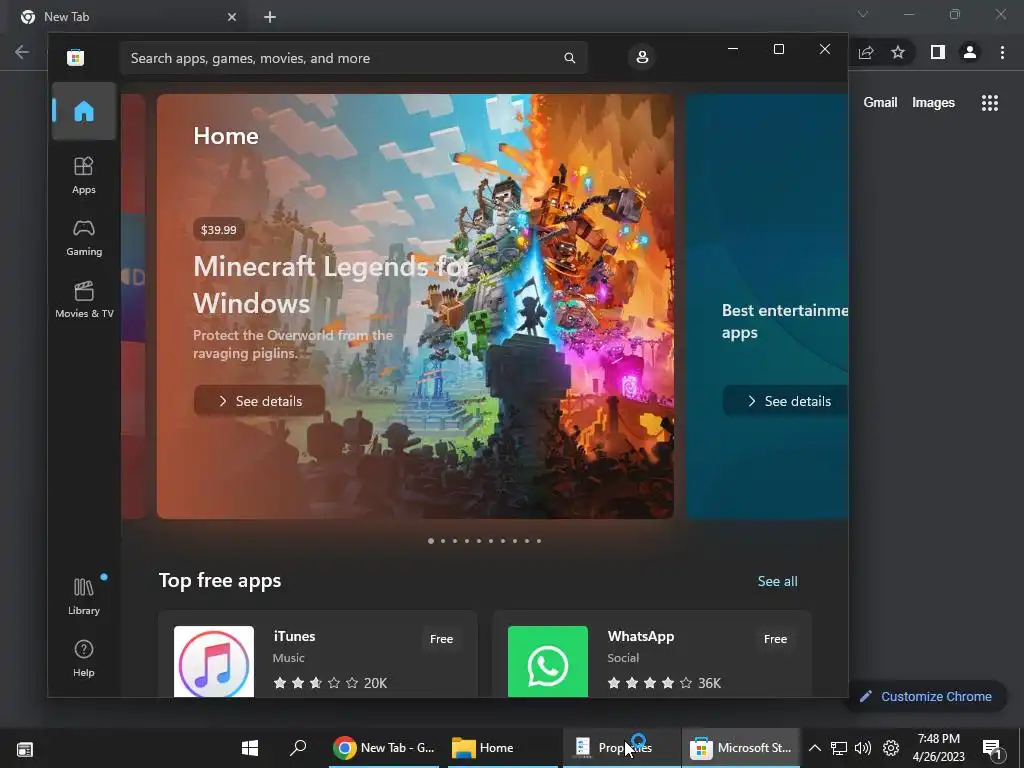Click the Microsoft Store logo icon

click(x=75, y=57)
